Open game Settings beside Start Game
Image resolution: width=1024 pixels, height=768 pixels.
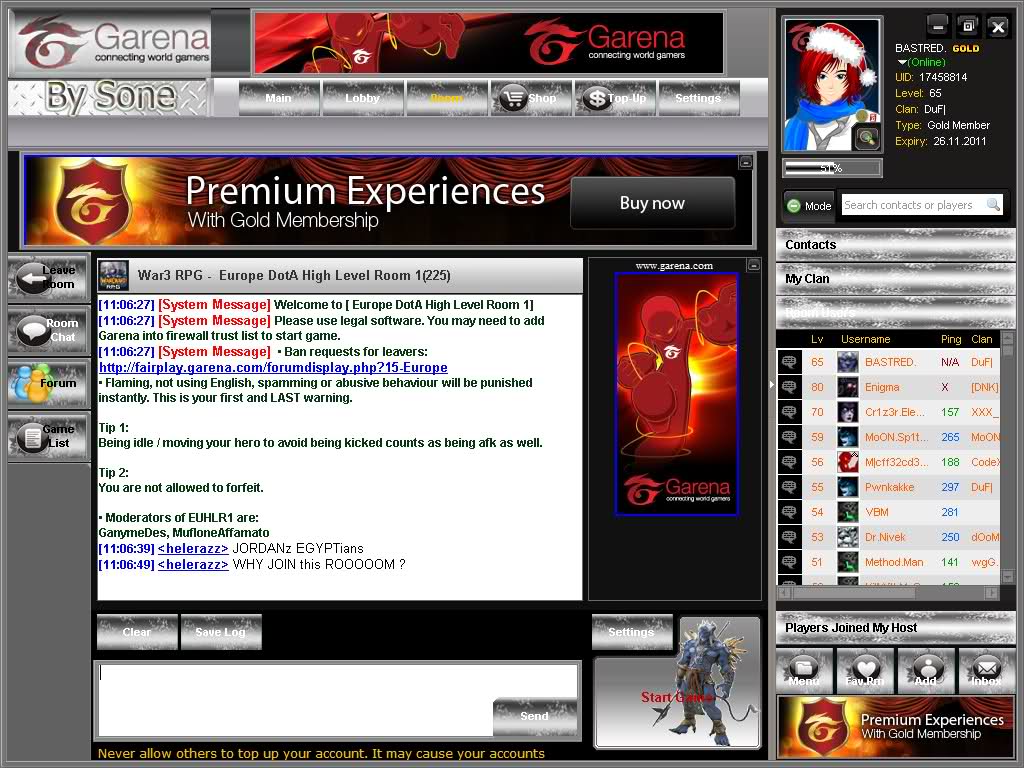[x=632, y=632]
